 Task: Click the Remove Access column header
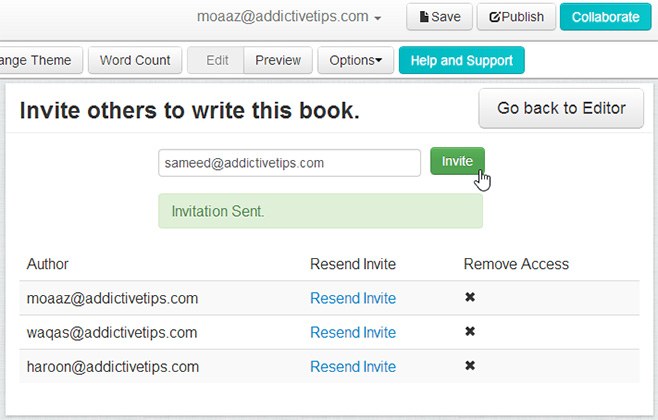point(516,264)
